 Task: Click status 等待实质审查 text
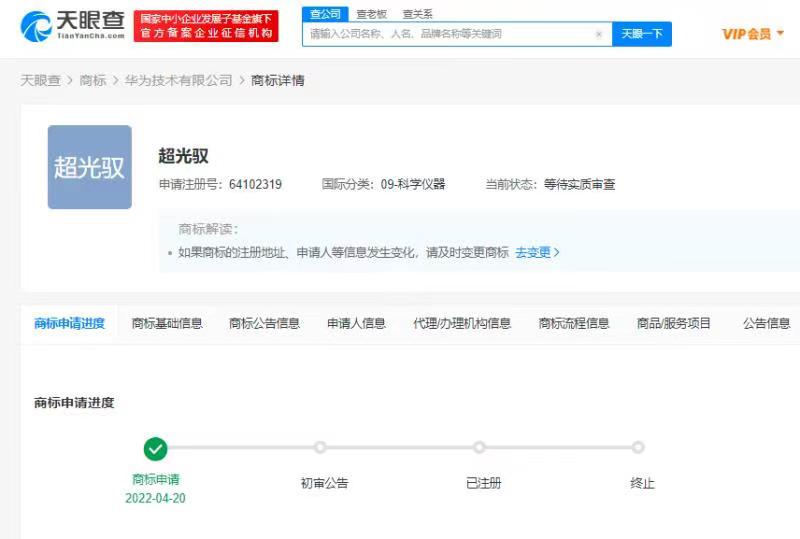point(579,184)
